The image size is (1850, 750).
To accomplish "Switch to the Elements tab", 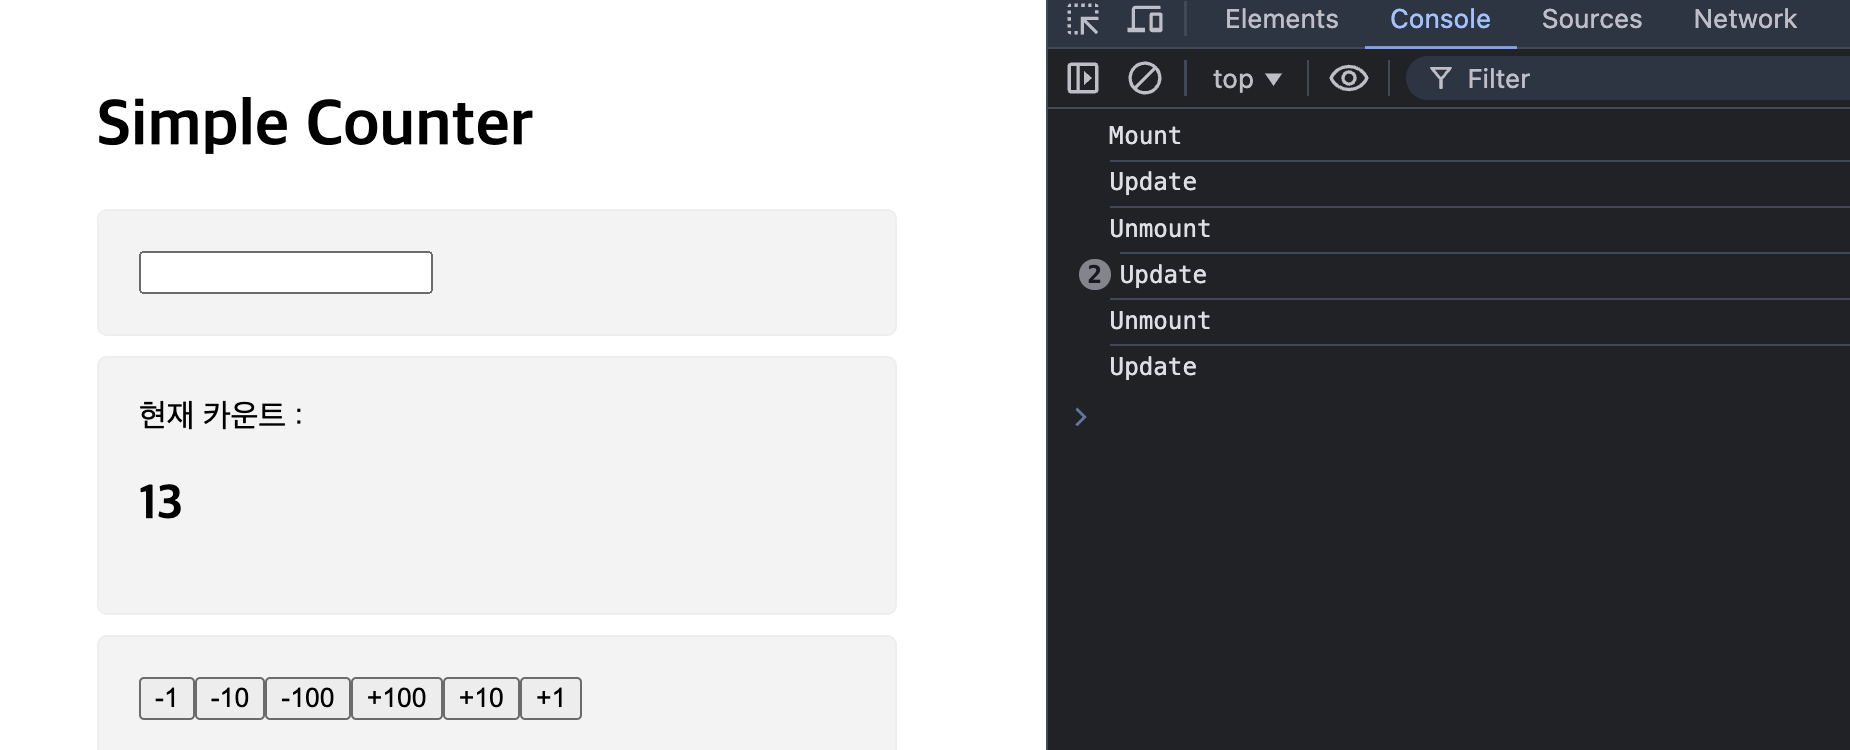I will (1281, 19).
